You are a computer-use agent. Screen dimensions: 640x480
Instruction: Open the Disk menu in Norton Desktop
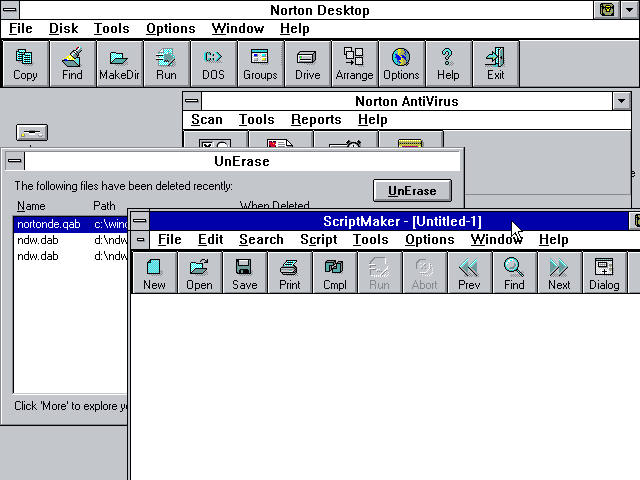click(x=63, y=29)
